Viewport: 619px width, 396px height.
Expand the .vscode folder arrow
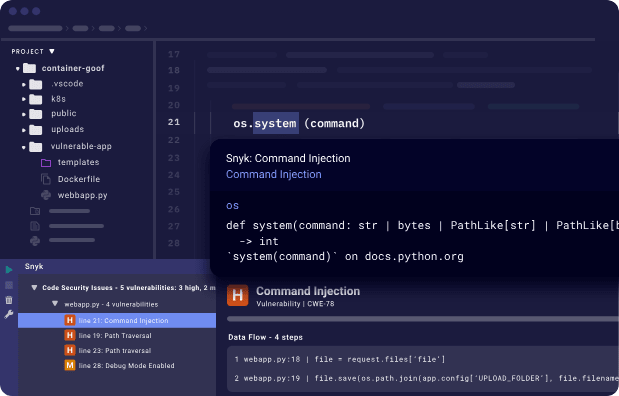point(24,84)
